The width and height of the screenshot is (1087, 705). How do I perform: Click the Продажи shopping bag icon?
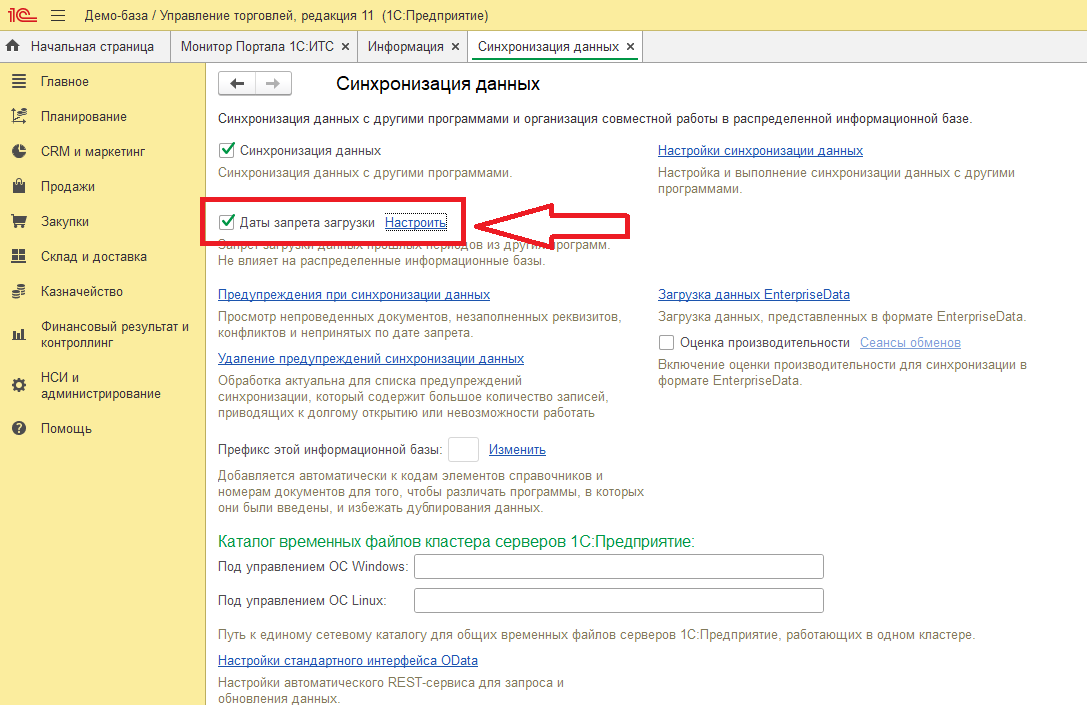coord(19,186)
